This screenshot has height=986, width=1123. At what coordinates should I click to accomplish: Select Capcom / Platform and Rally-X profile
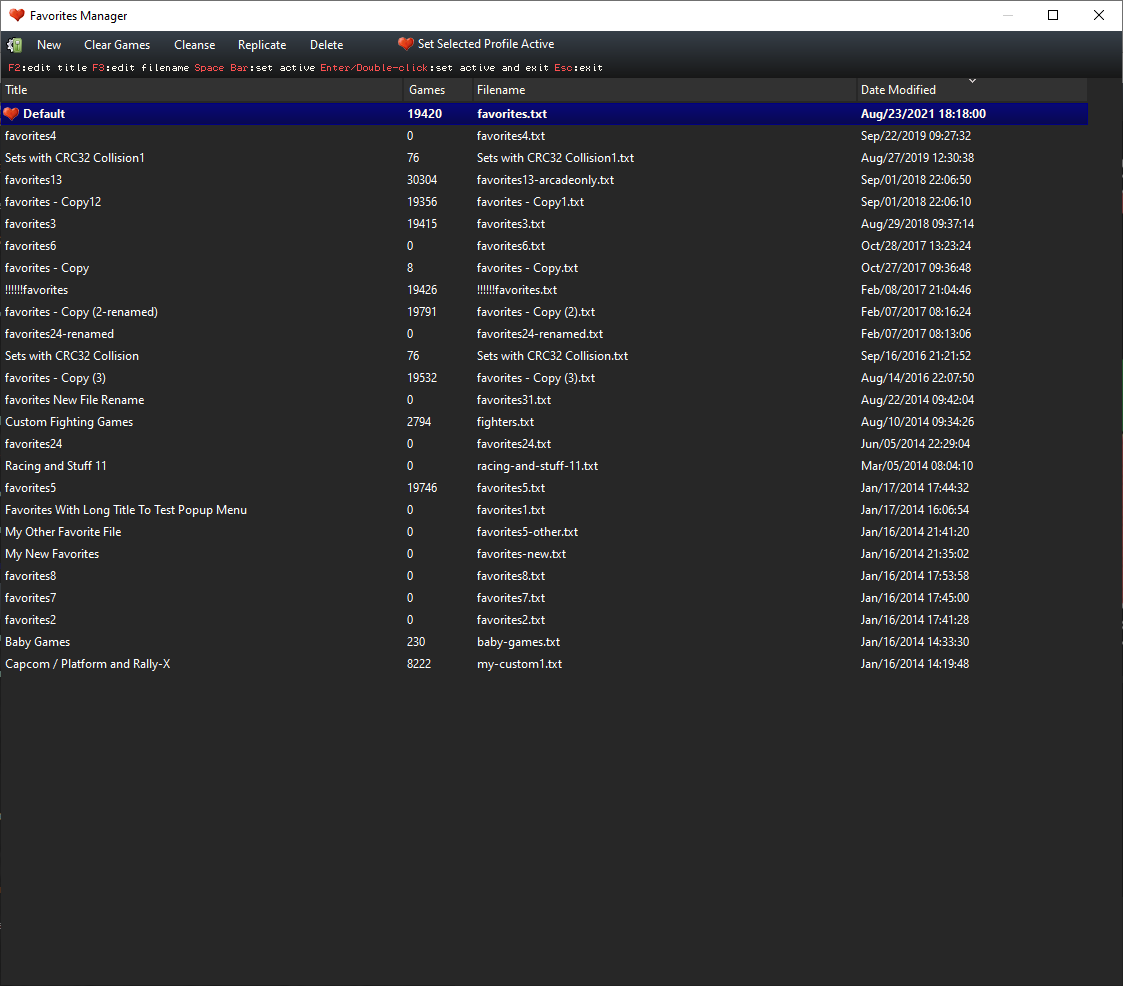tap(88, 664)
